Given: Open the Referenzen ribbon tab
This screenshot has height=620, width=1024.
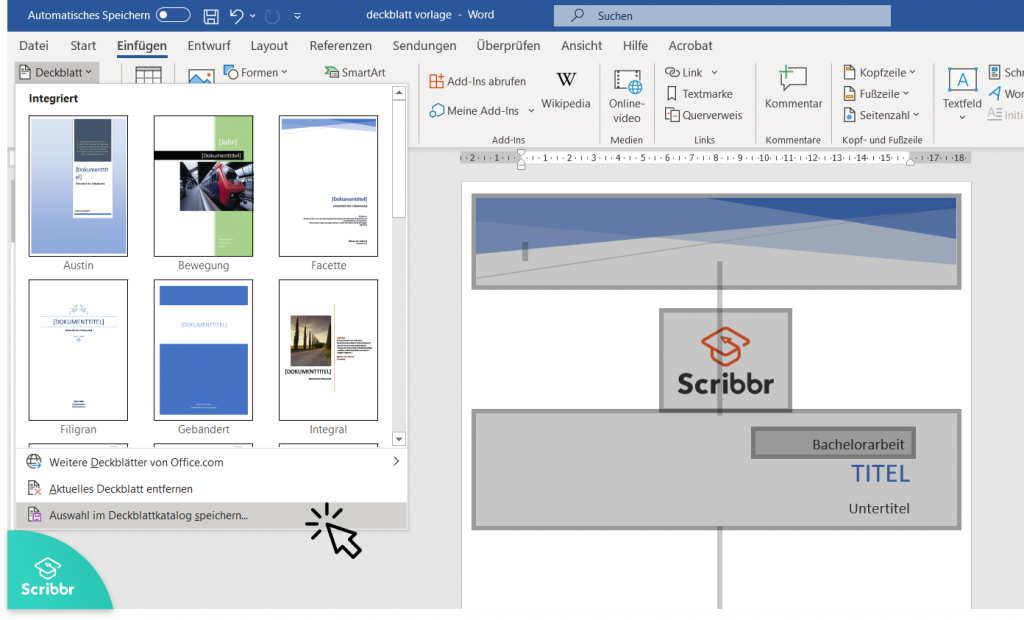Looking at the screenshot, I should (340, 45).
